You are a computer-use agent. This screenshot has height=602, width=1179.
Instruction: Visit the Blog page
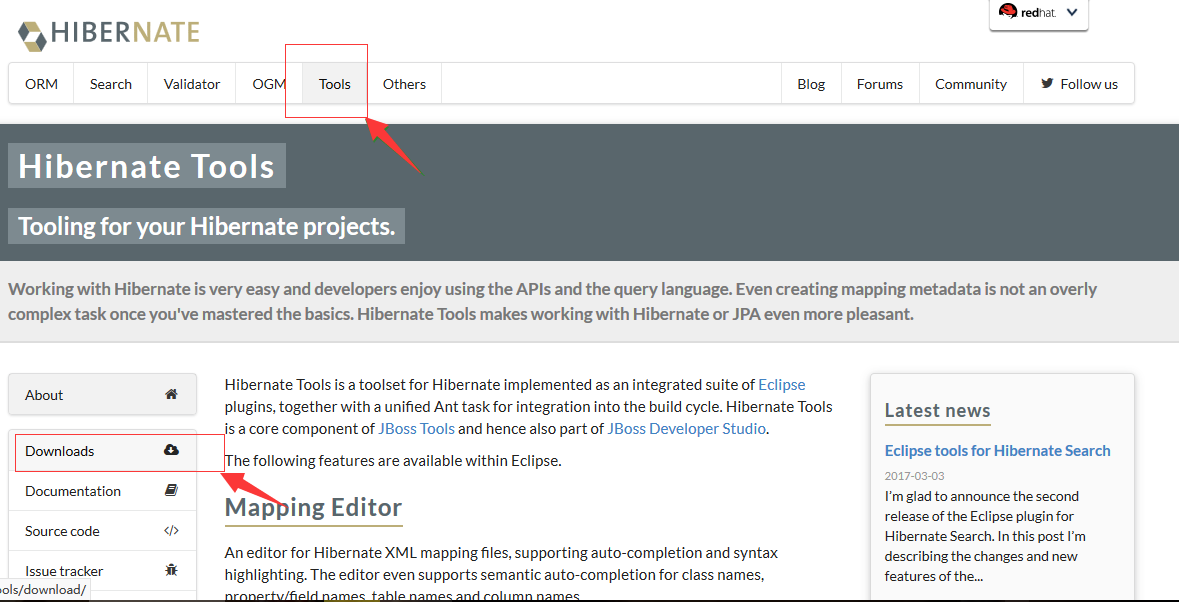[x=811, y=83]
